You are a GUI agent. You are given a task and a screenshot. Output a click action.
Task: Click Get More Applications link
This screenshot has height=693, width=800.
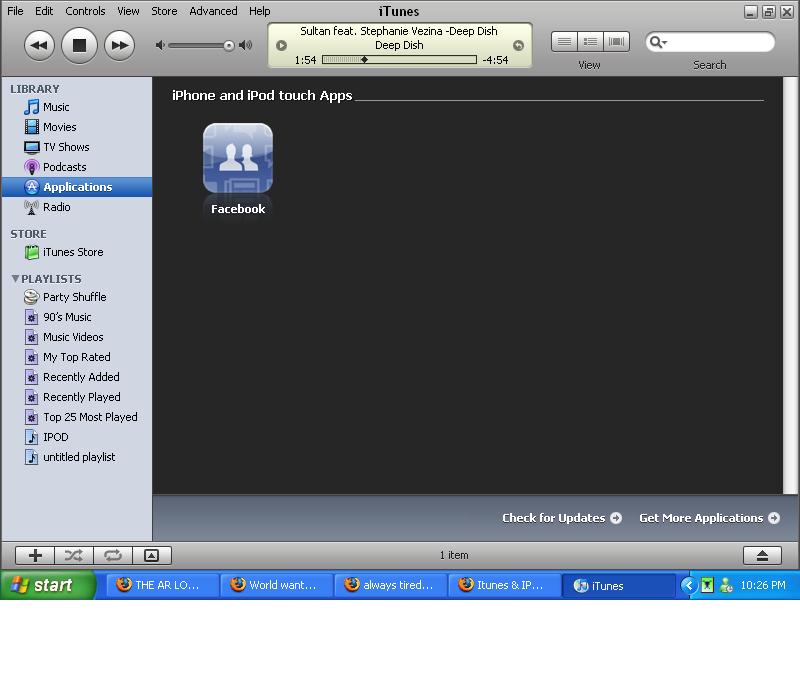tap(709, 518)
